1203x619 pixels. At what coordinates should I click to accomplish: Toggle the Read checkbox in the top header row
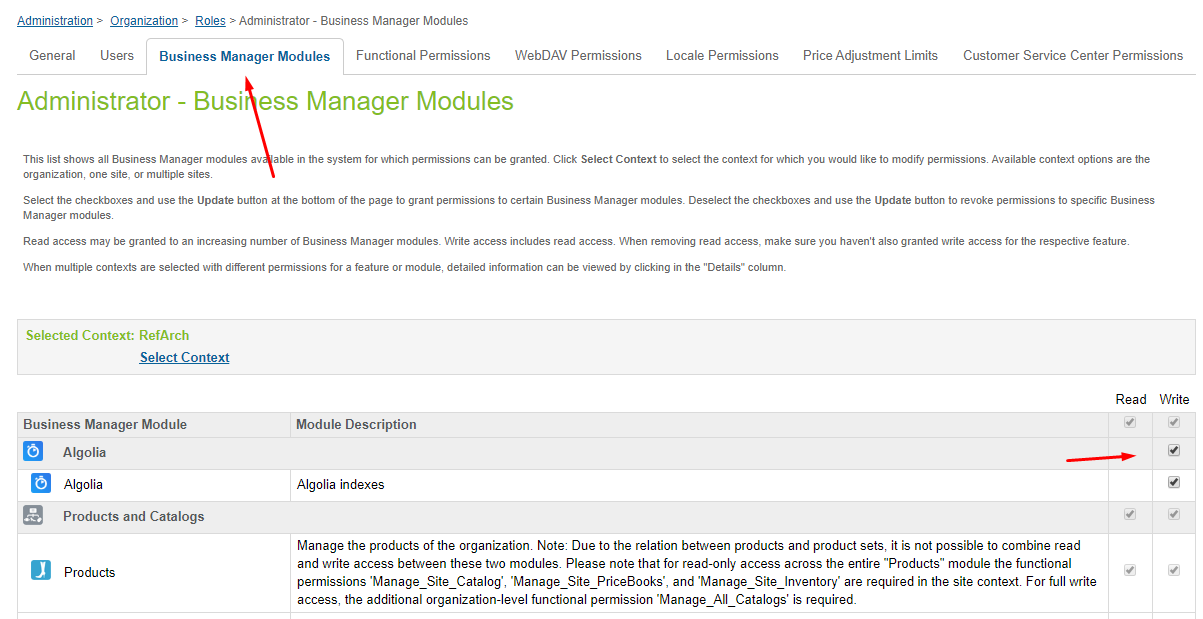pyautogui.click(x=1129, y=422)
